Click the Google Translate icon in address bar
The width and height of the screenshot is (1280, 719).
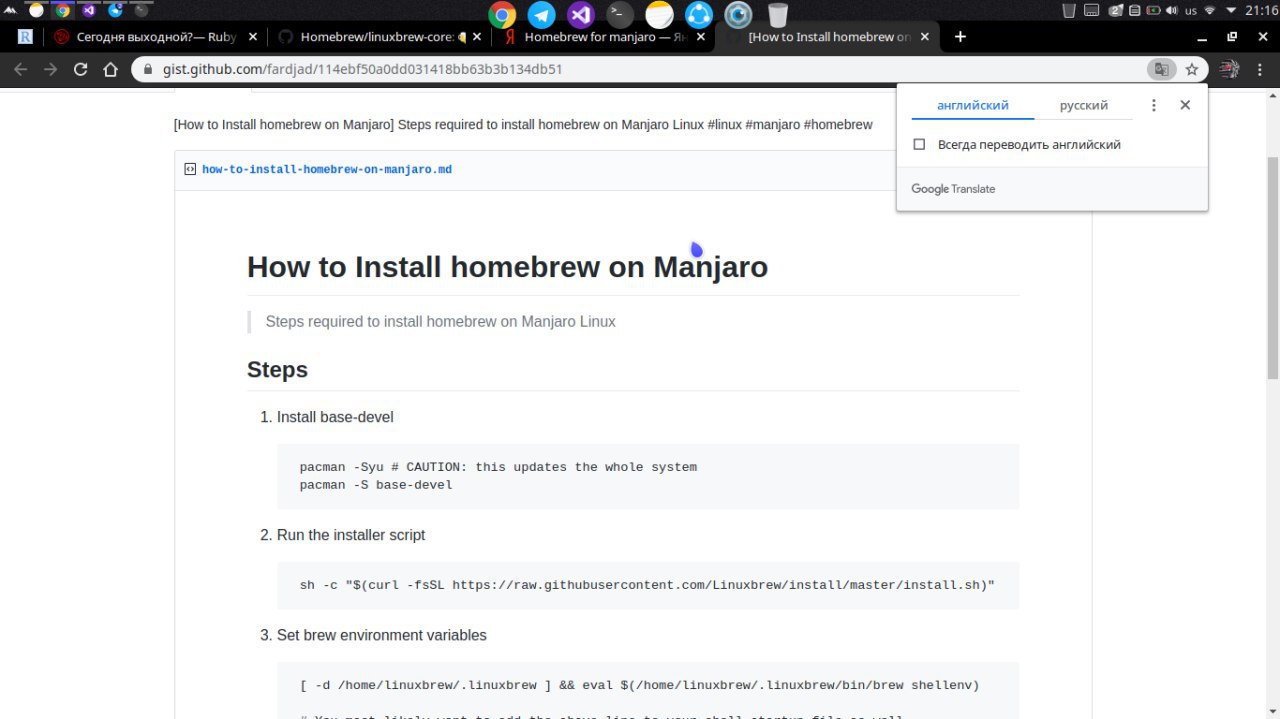(1161, 70)
